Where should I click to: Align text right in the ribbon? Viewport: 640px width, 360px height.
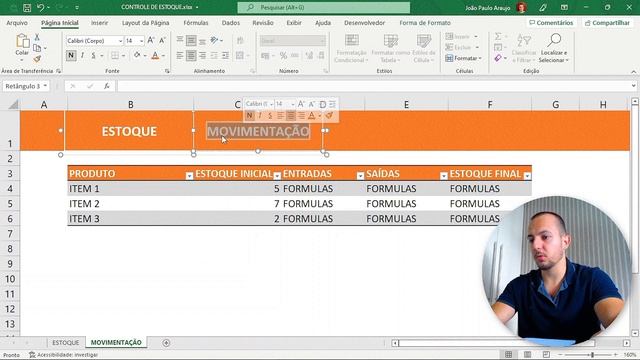[202, 56]
